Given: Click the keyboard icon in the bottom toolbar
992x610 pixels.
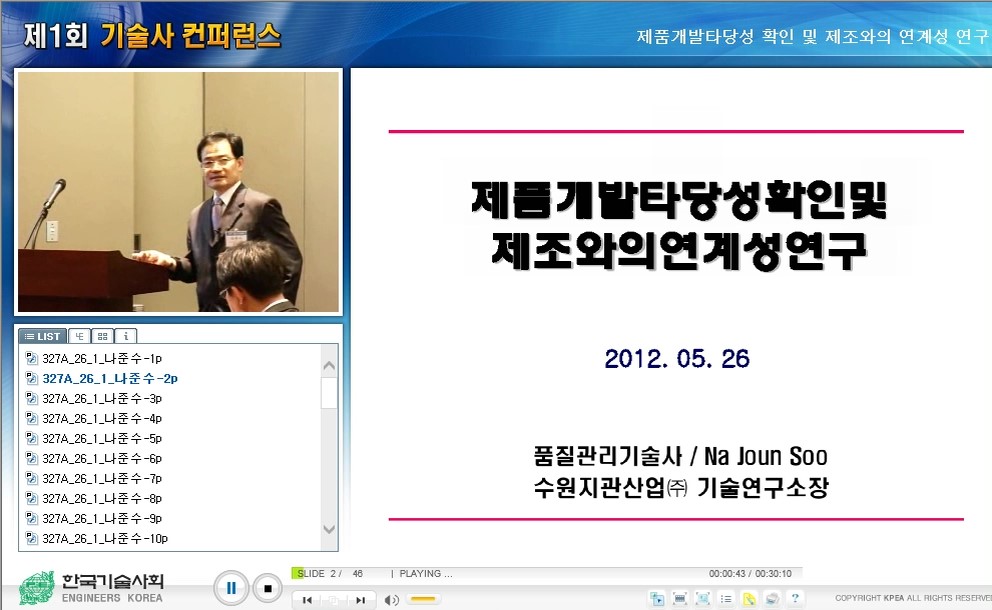Looking at the screenshot, I should 679,598.
